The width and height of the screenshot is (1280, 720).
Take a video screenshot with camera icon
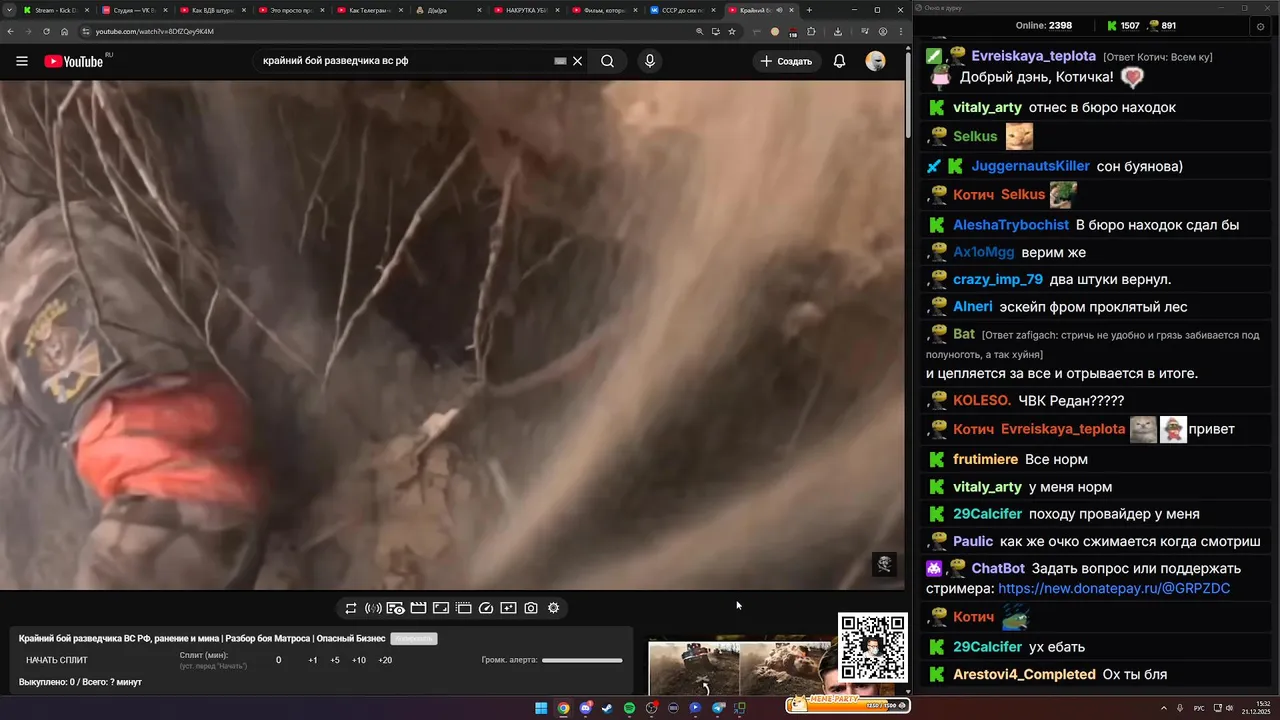pos(531,608)
